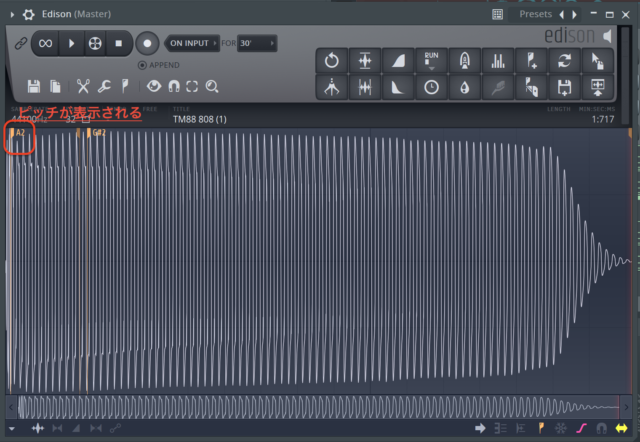The height and width of the screenshot is (442, 640).
Task: Toggle the loop (infinity) button
Action: click(x=45, y=43)
